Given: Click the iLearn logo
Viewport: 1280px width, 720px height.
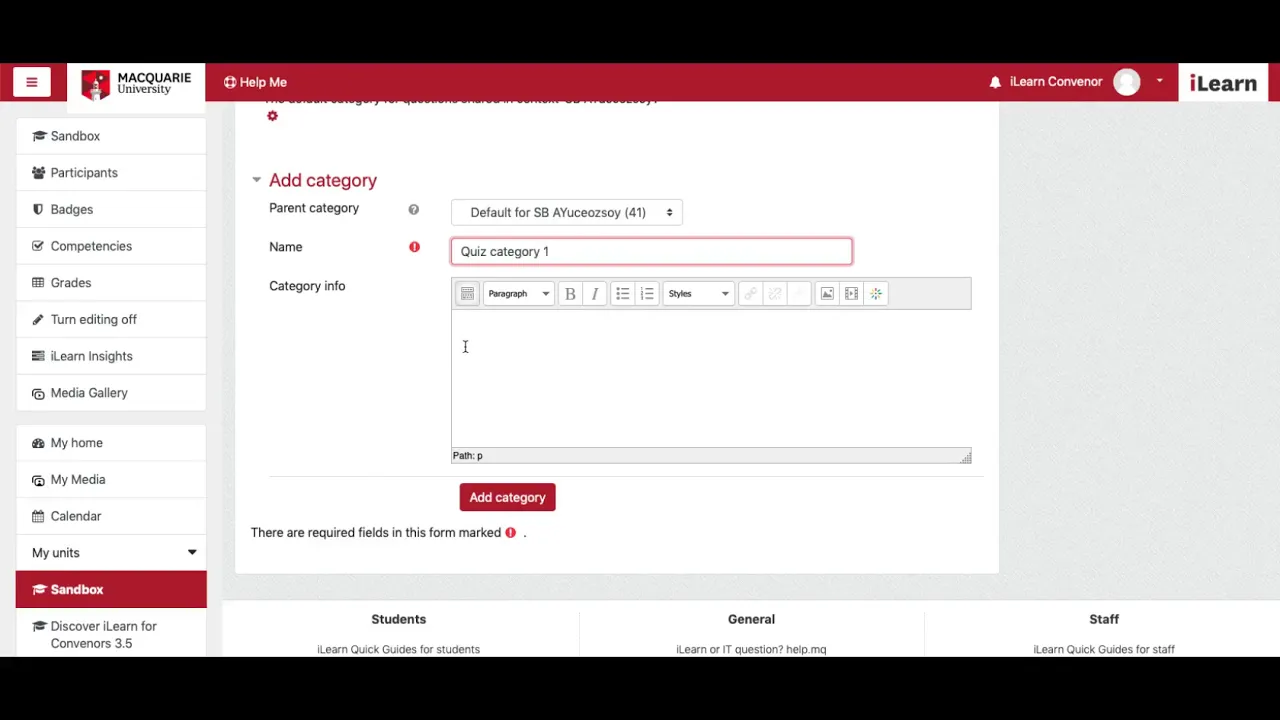Looking at the screenshot, I should pyautogui.click(x=1223, y=83).
